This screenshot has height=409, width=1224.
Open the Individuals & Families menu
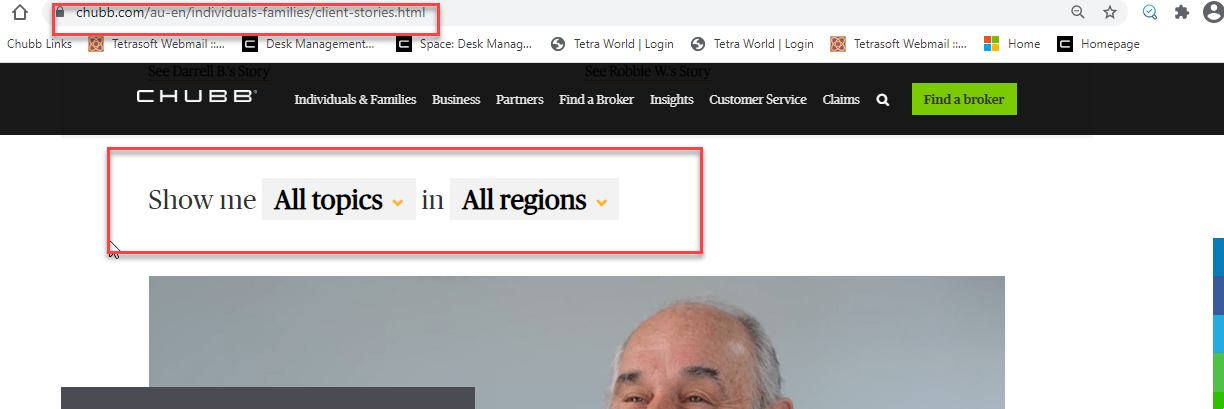(355, 100)
